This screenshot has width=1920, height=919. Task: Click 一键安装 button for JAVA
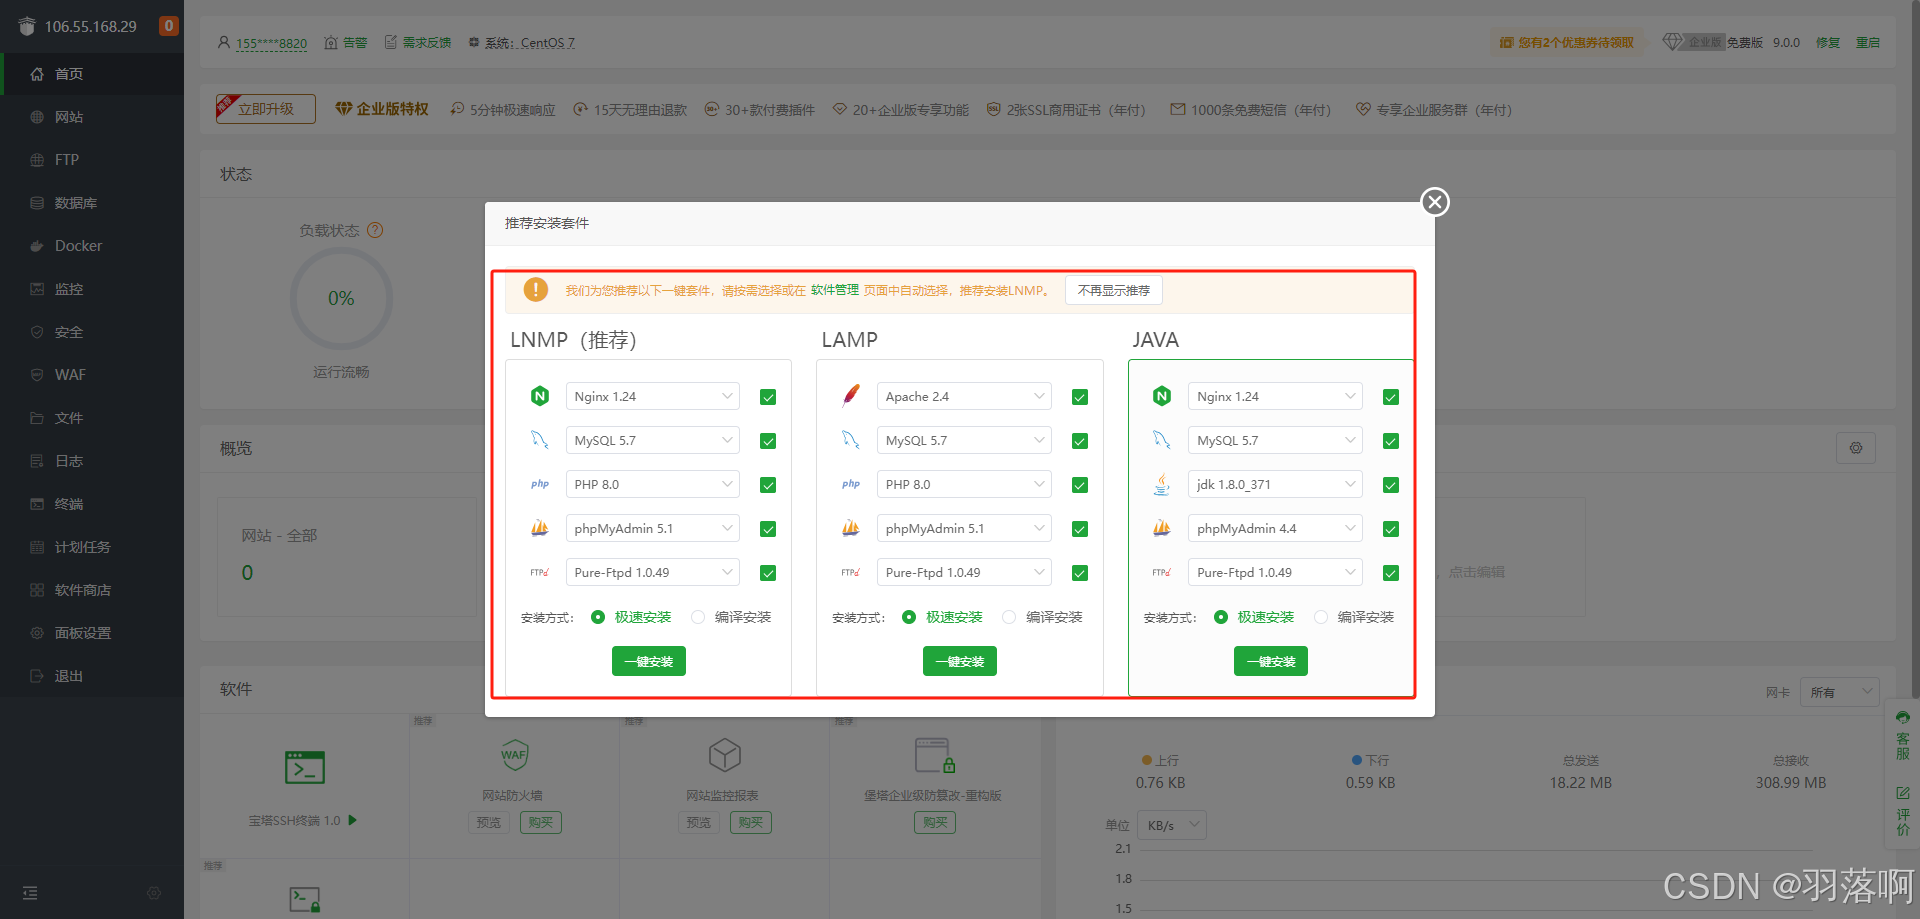point(1271,661)
